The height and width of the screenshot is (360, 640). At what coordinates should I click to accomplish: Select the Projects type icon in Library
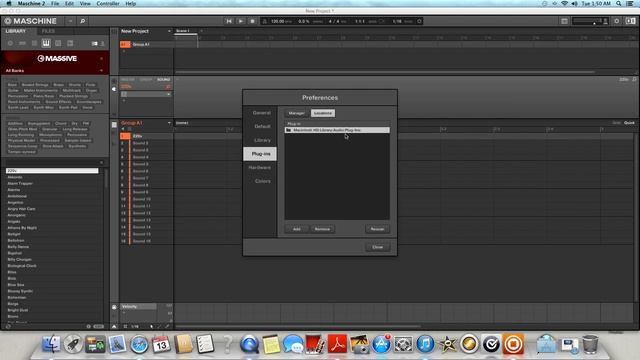[x=10, y=43]
